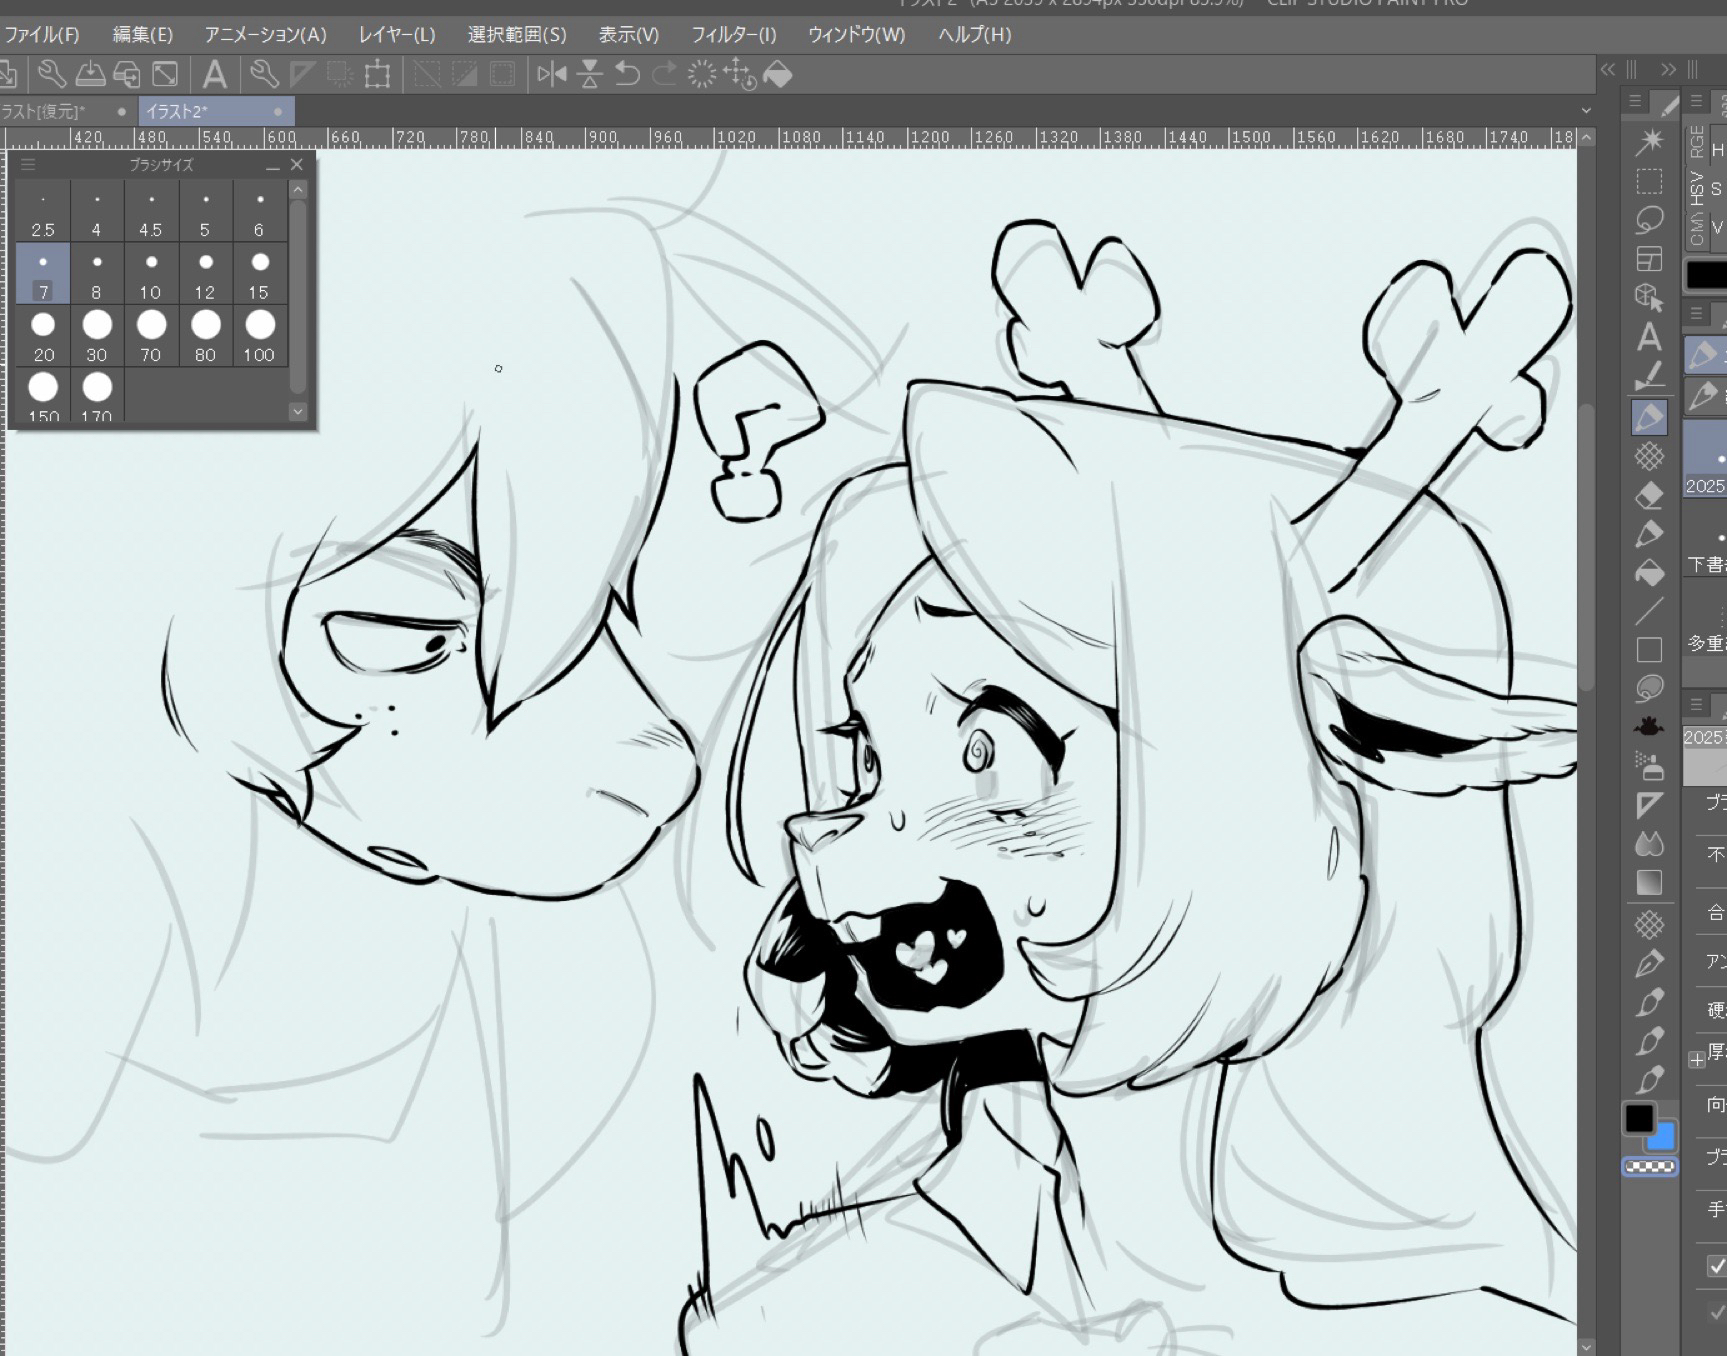Open the 選択範囲(S) menu
The image size is (1727, 1356).
pyautogui.click(x=517, y=35)
